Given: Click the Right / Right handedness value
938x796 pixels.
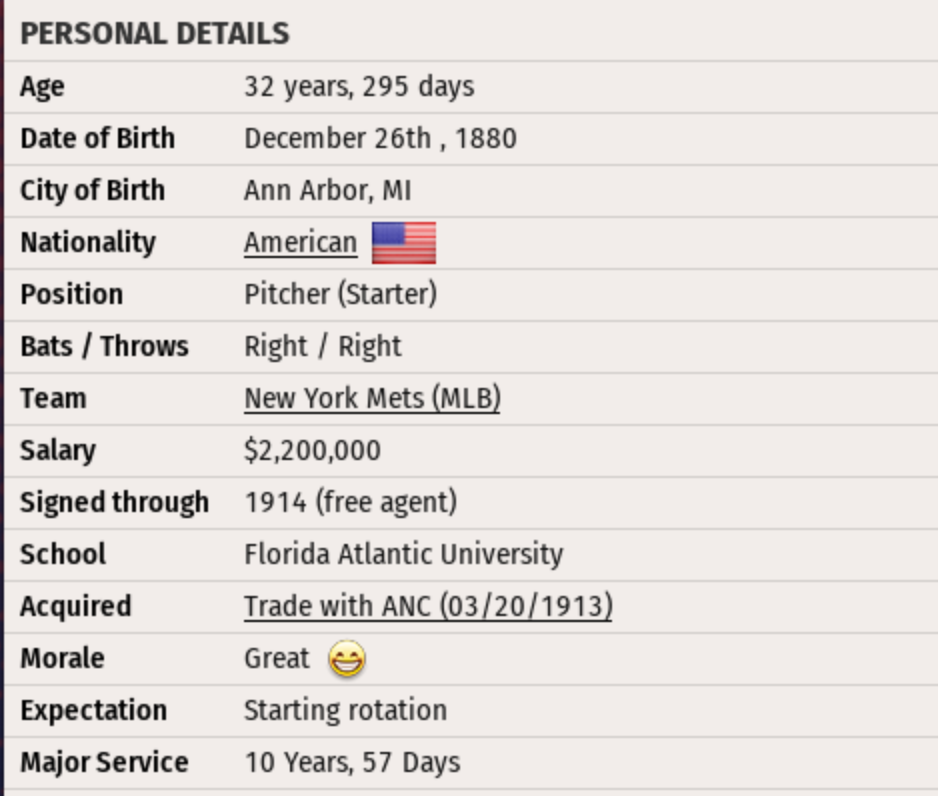Looking at the screenshot, I should pyautogui.click(x=322, y=346).
